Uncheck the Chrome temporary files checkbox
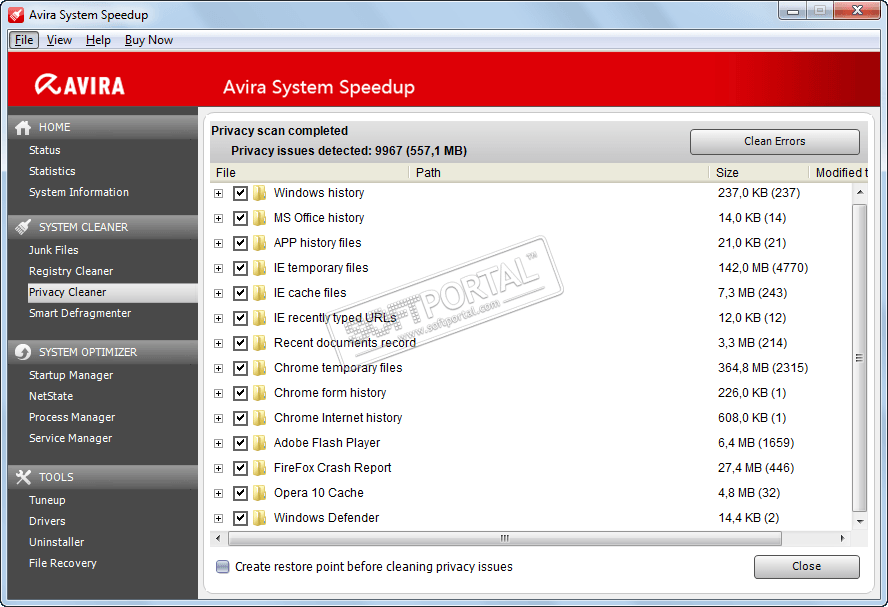Screen dimensions: 888x607 tap(240, 368)
